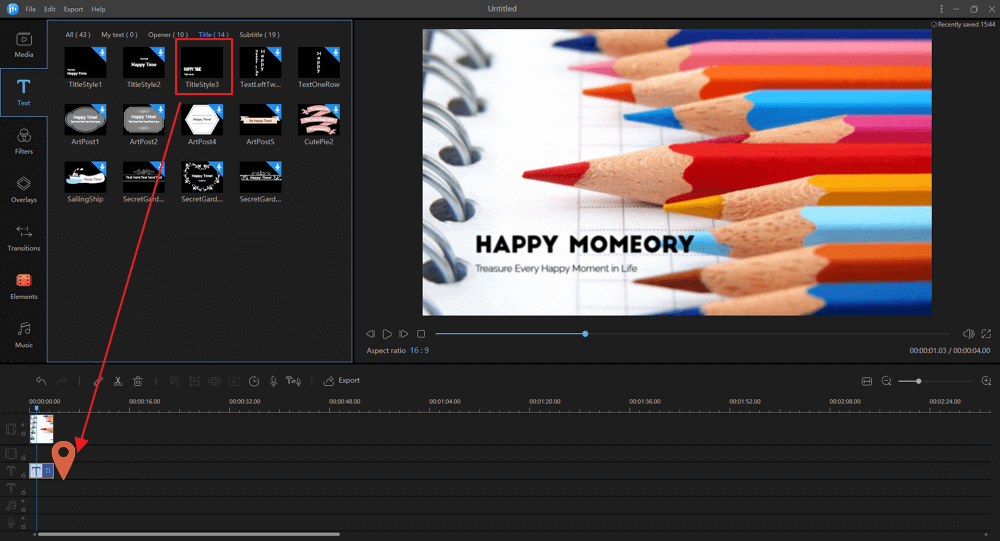Open the Elements panel
This screenshot has width=1000, height=541.
pos(24,286)
